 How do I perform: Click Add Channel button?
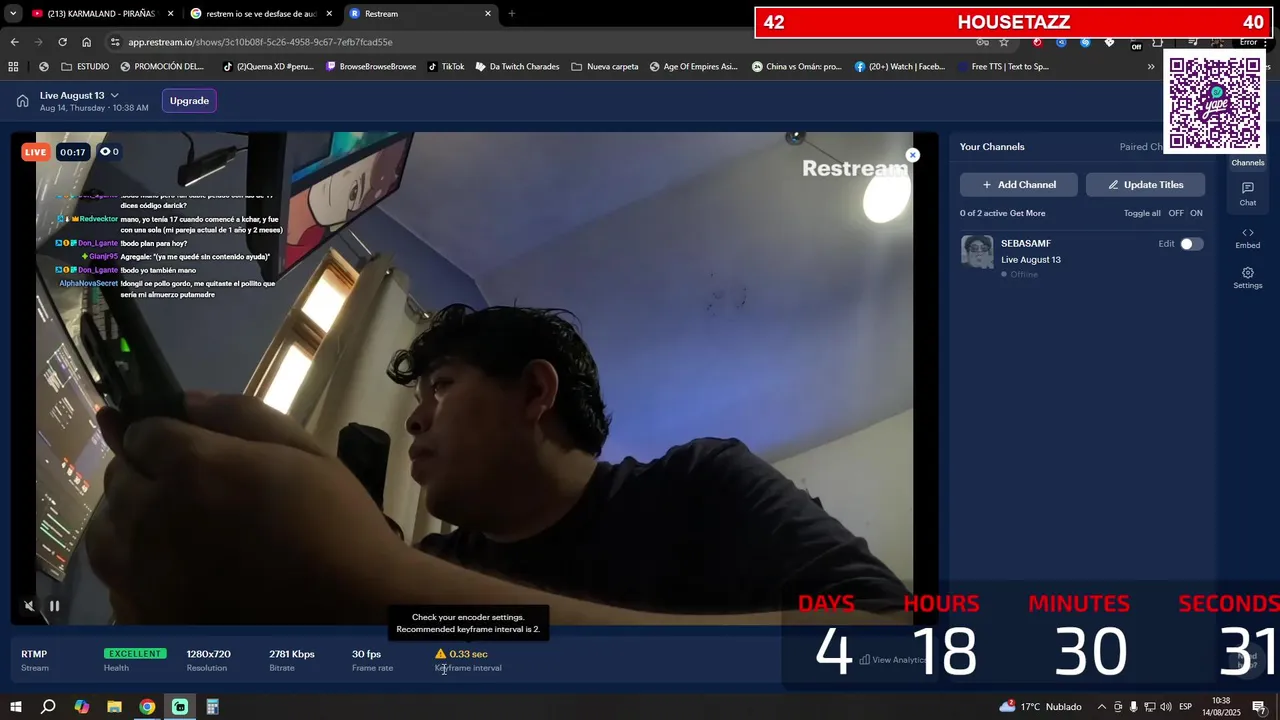coord(1019,185)
